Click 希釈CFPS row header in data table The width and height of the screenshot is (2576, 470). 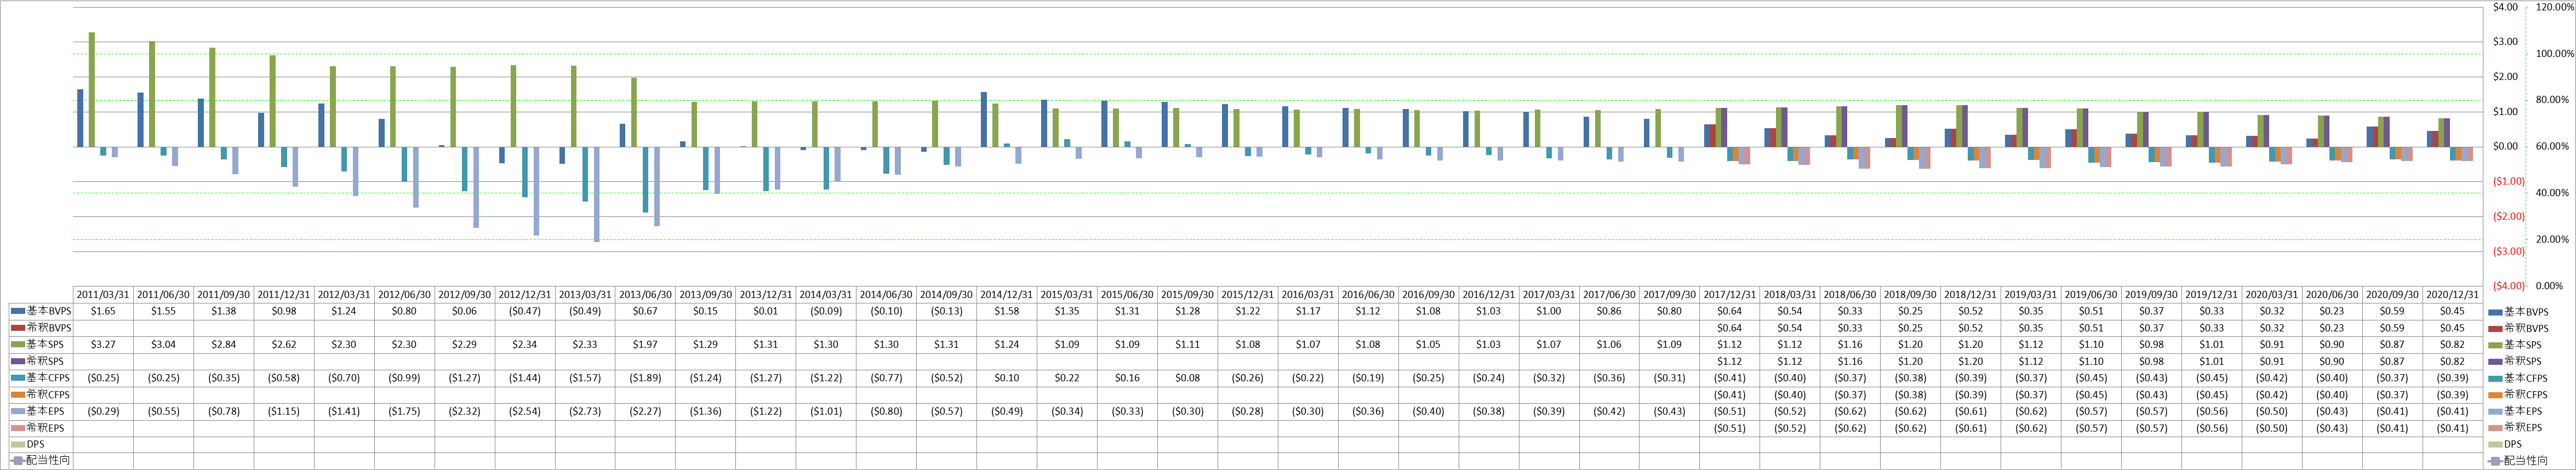pos(41,394)
